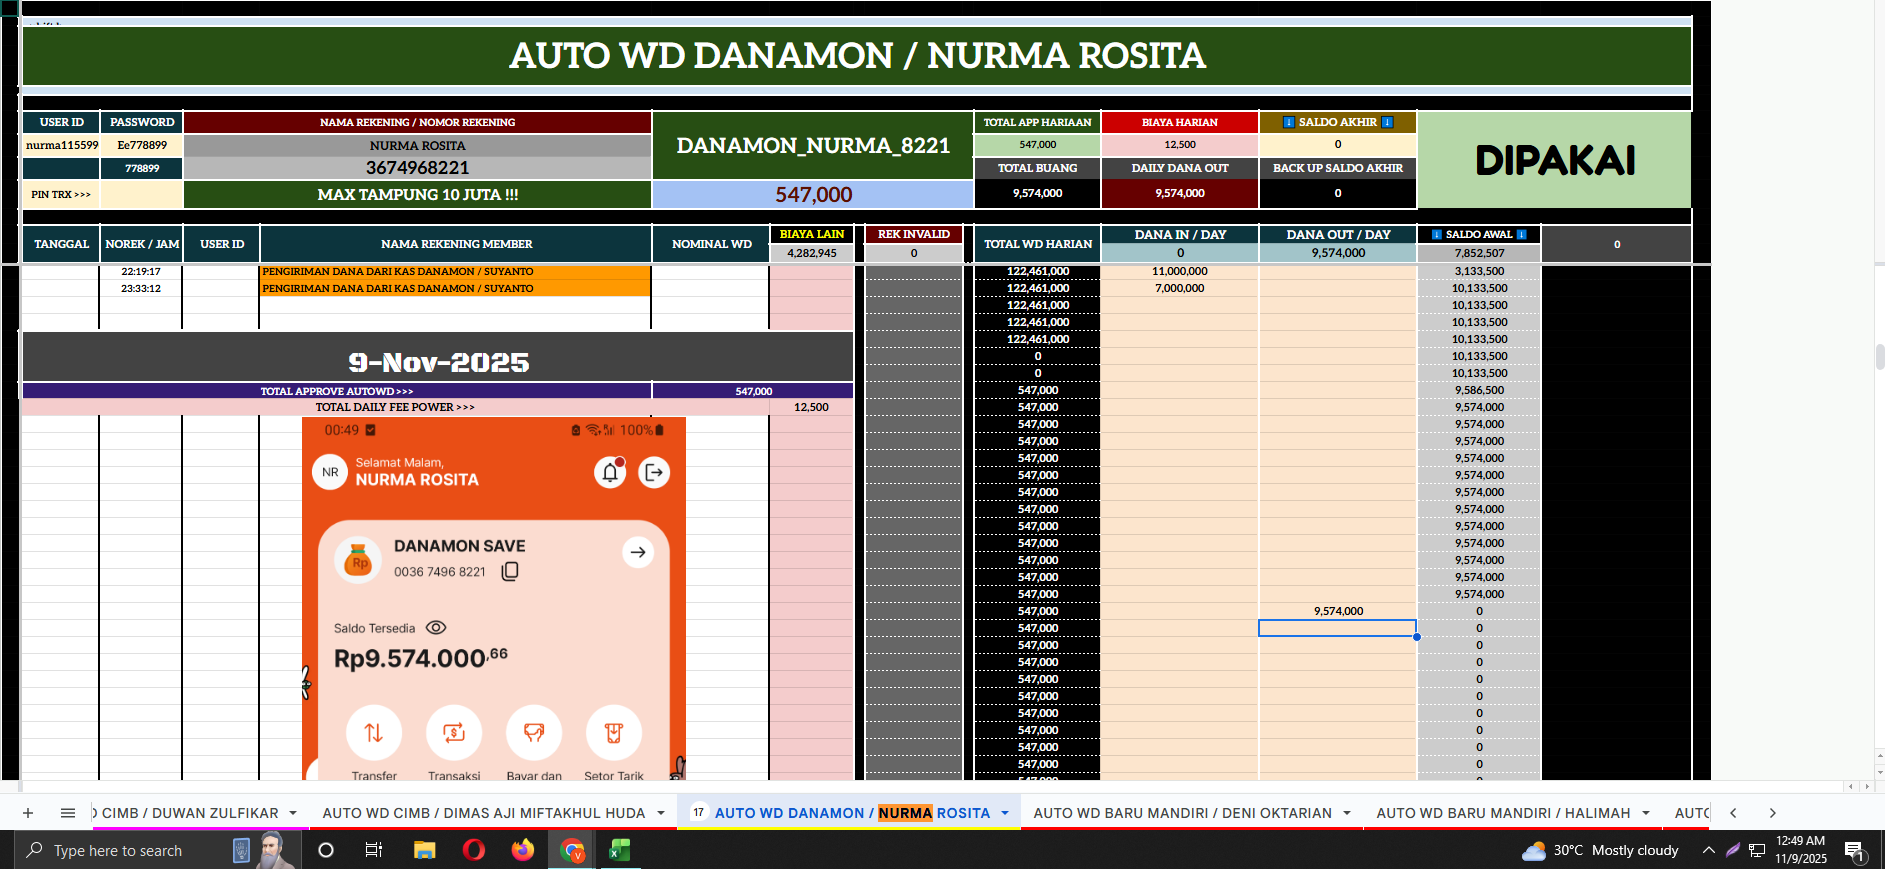Select the 12,500 value under BIAYA HARIAN

tap(1180, 145)
